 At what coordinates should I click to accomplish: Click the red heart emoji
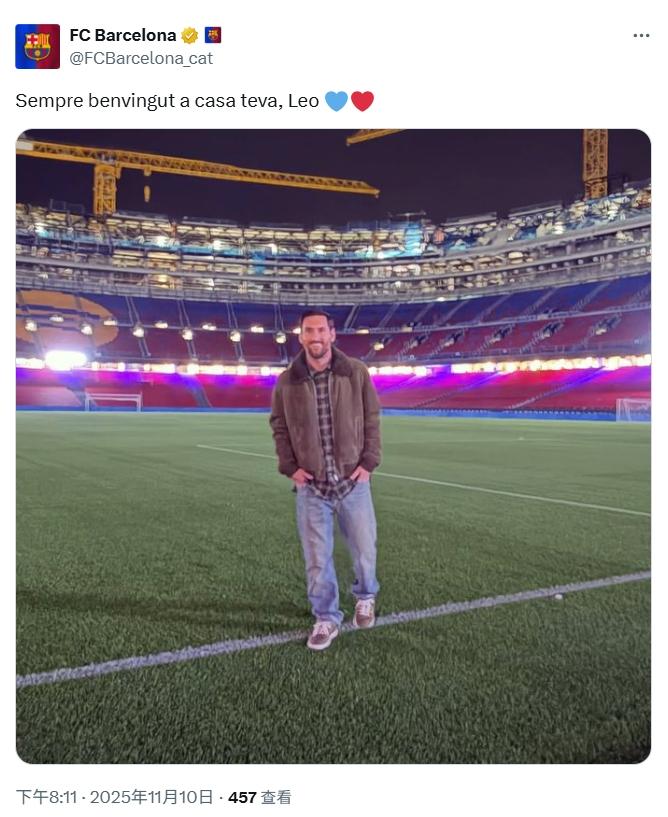[x=362, y=101]
